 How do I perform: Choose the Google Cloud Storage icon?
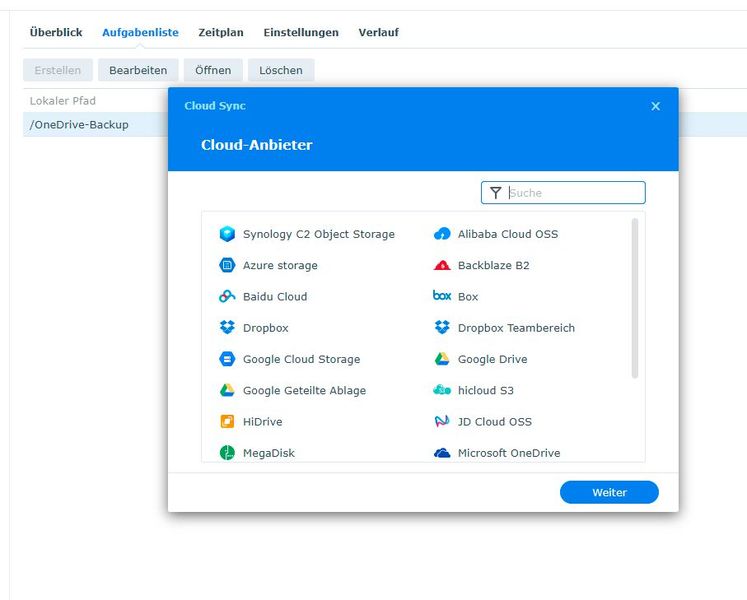(x=227, y=359)
